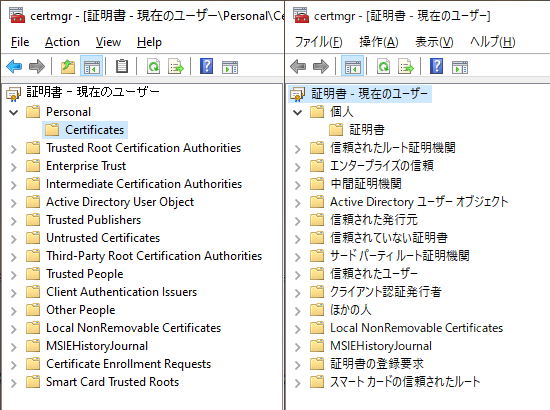Image resolution: width=550 pixels, height=410 pixels.
Task: Open Help icon in the right window
Action: tap(436, 66)
